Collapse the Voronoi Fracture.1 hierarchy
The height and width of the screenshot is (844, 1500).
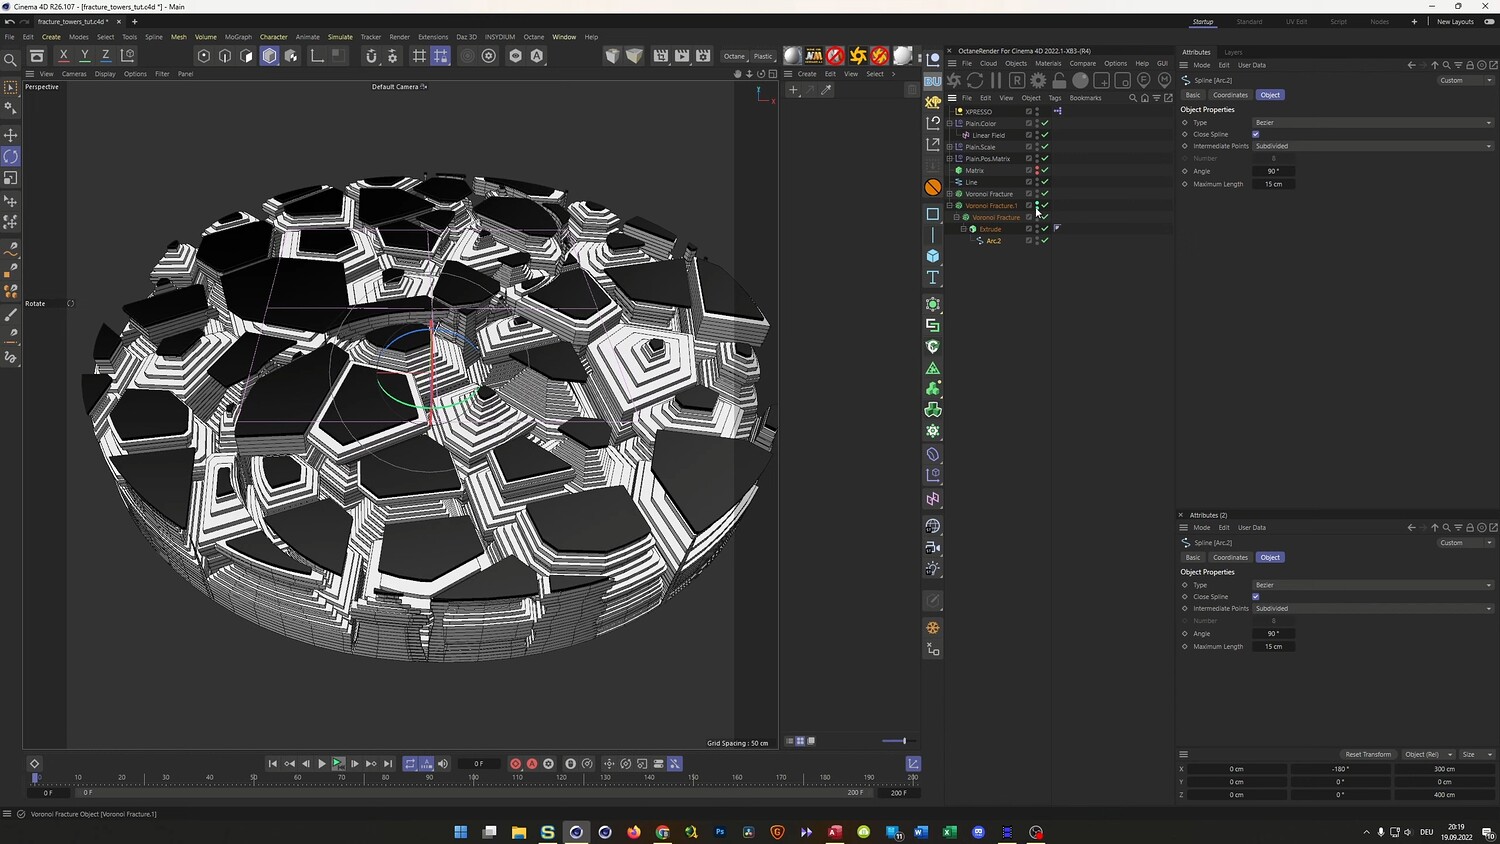pos(950,206)
